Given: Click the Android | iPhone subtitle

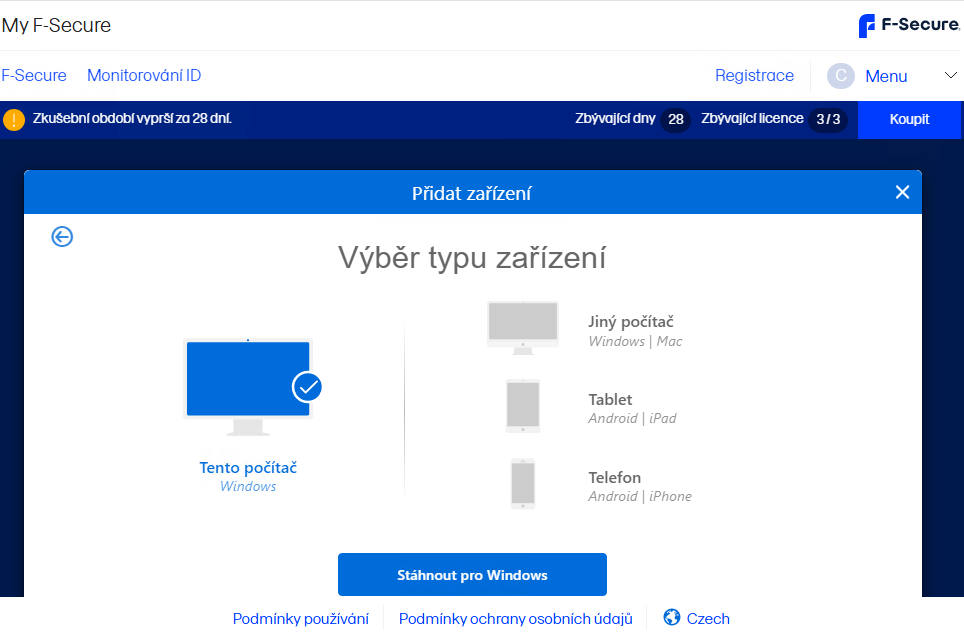Looking at the screenshot, I should tap(639, 496).
